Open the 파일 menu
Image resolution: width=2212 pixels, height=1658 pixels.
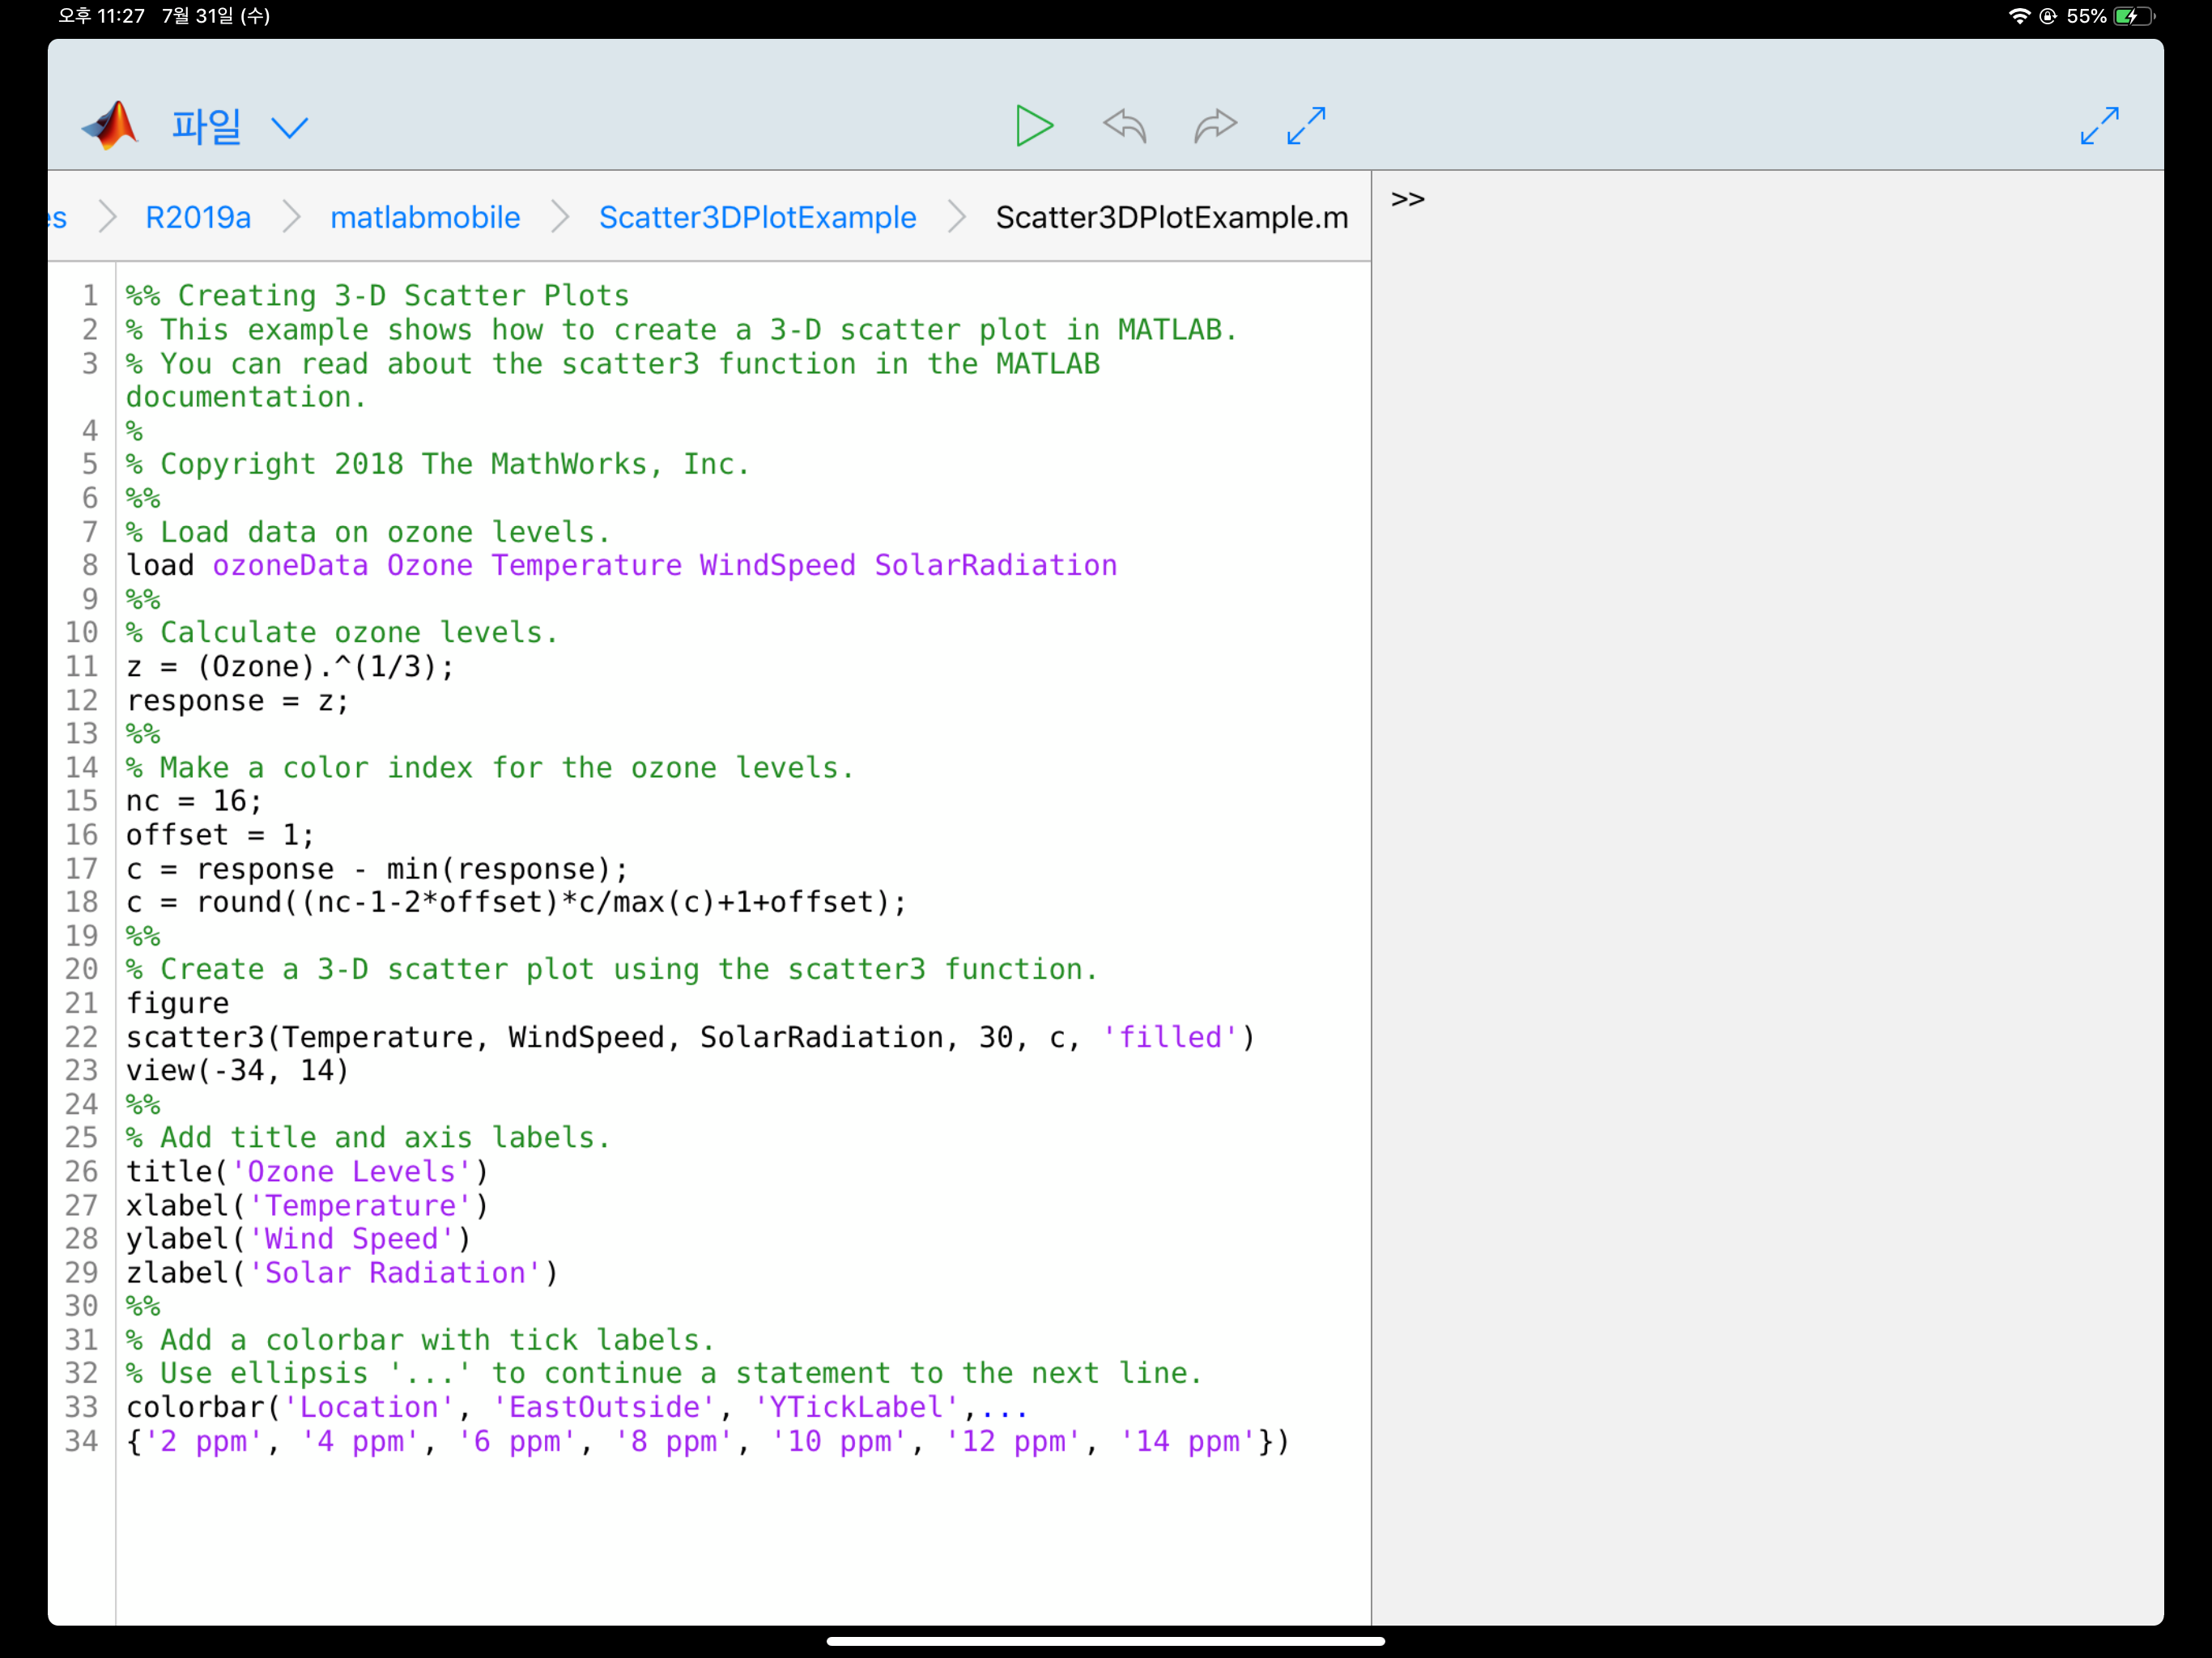point(206,127)
